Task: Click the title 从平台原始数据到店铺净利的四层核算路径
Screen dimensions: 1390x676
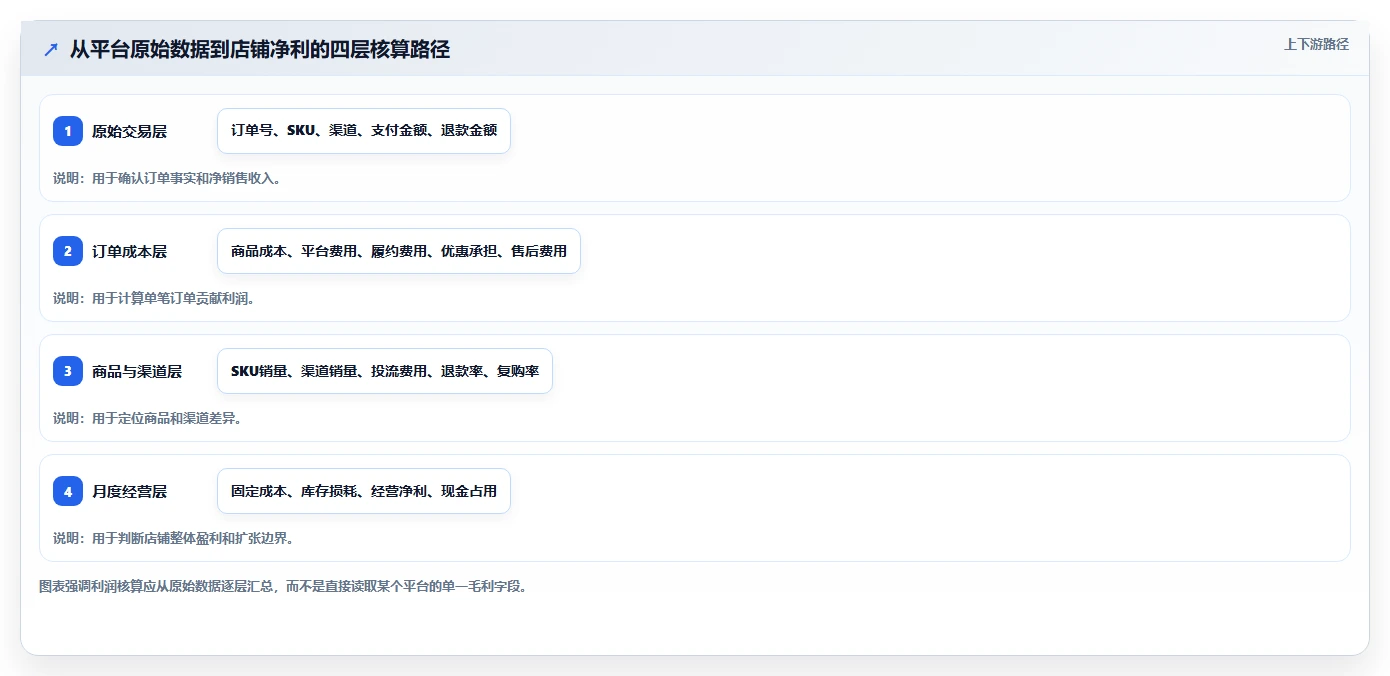Action: (260, 49)
